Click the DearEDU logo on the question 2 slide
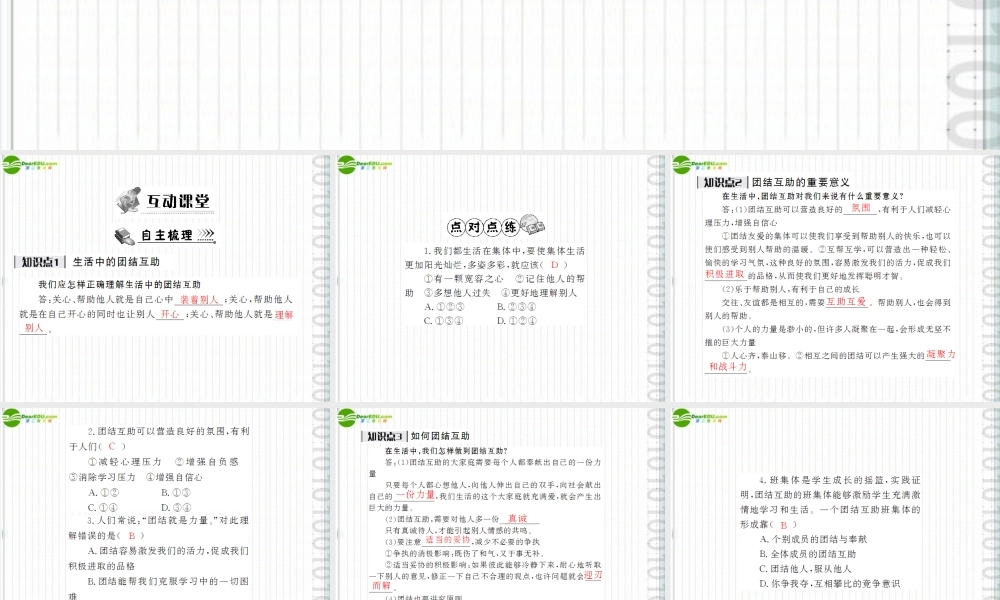The height and width of the screenshot is (600, 1000). point(29,418)
